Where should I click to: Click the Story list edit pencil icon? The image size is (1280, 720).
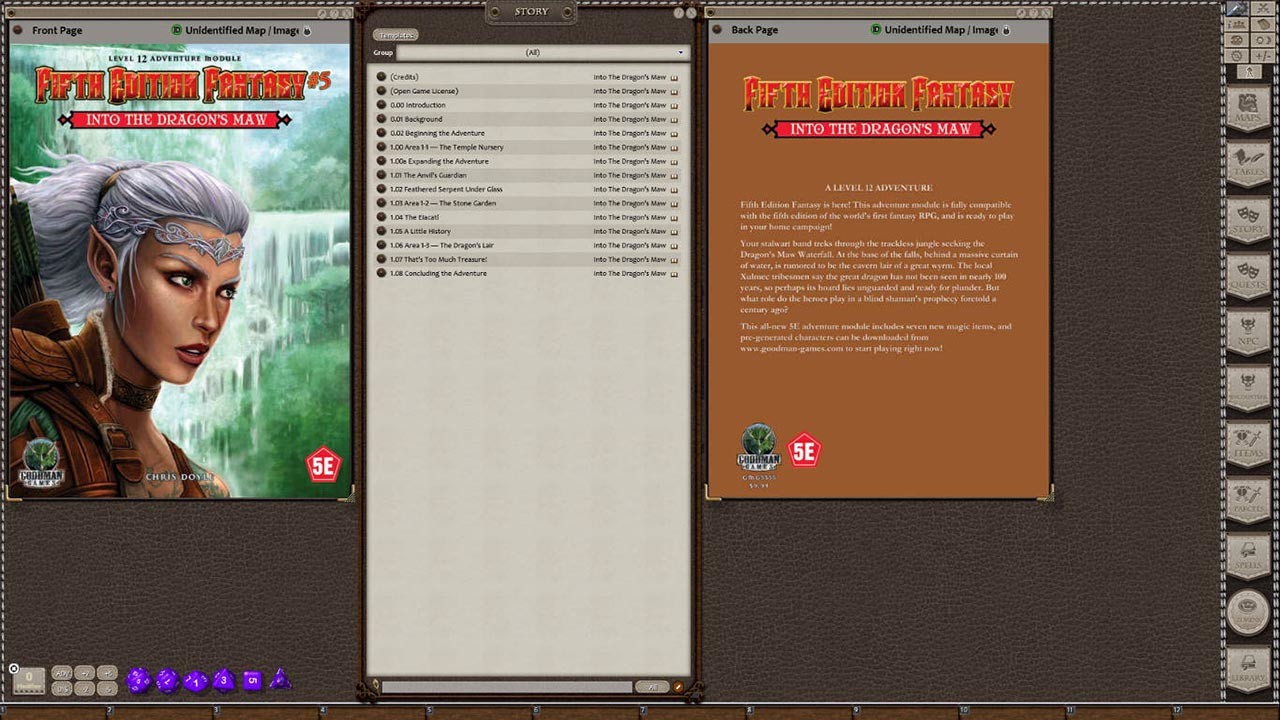(x=678, y=687)
